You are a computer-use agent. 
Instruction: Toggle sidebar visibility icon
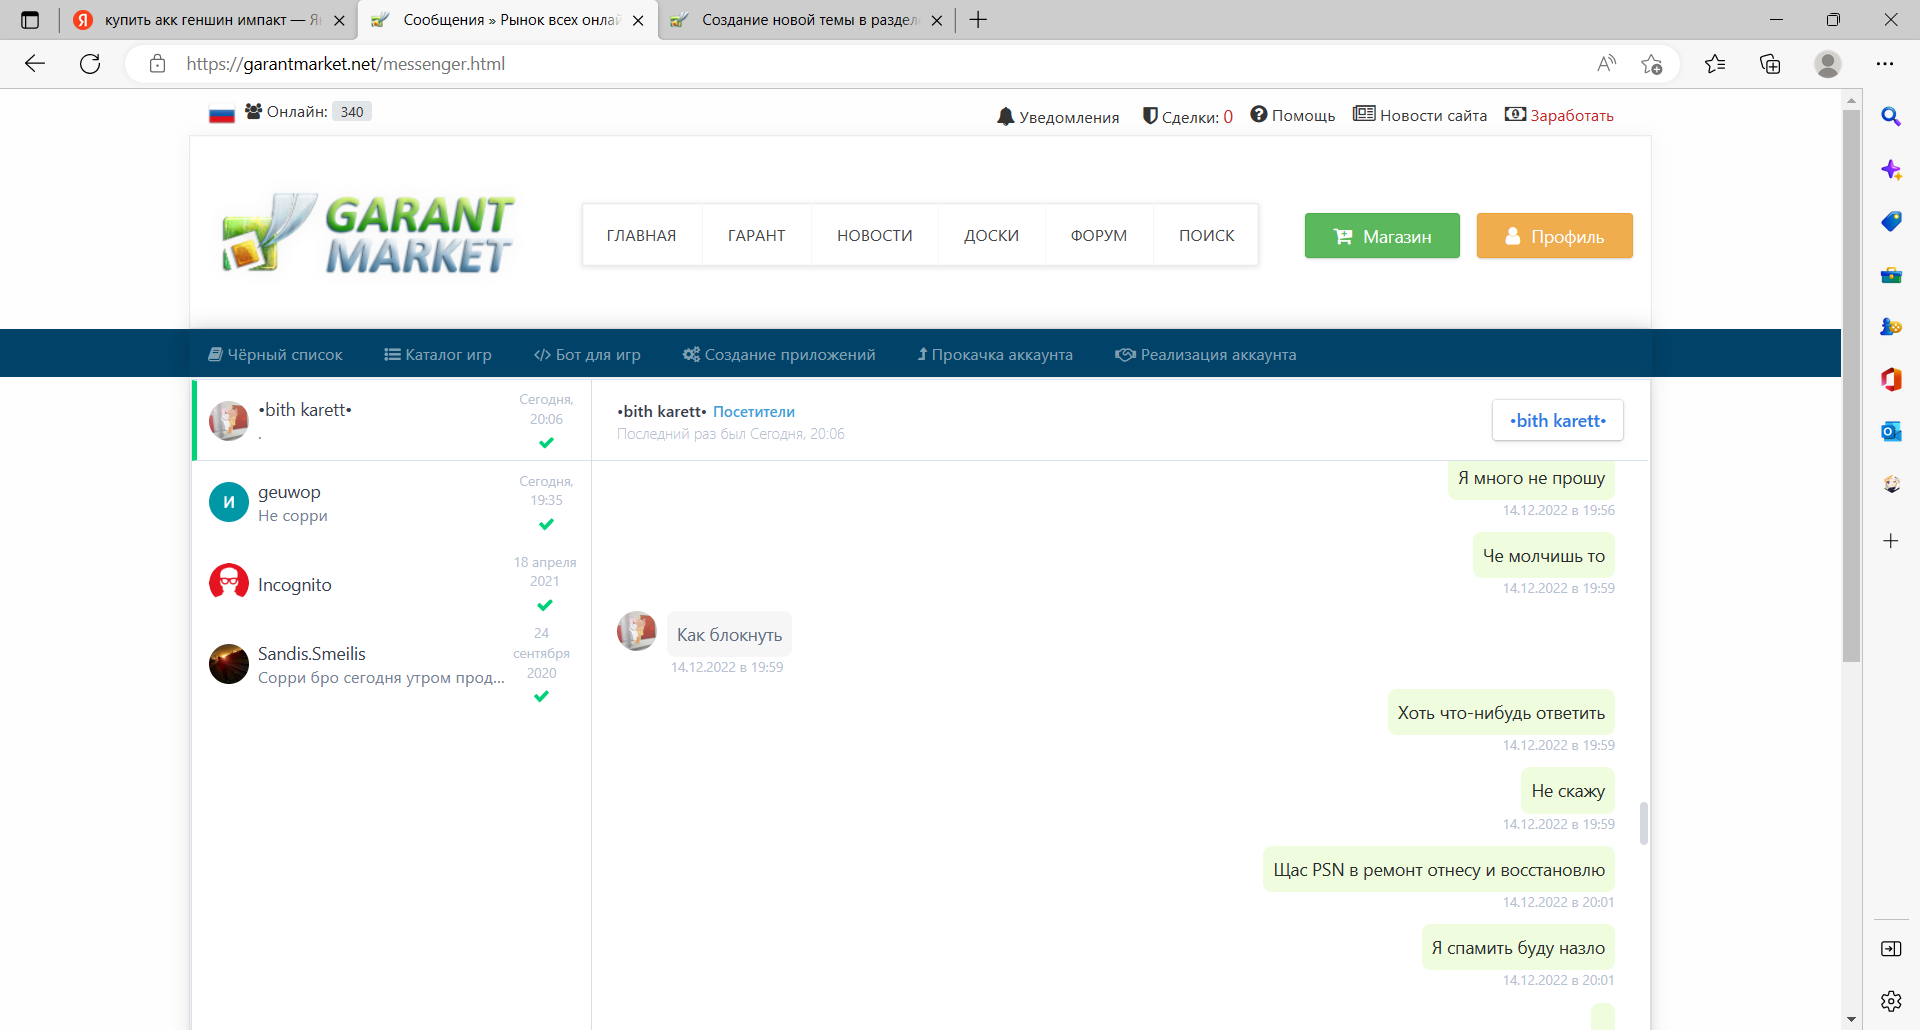[x=1891, y=949]
